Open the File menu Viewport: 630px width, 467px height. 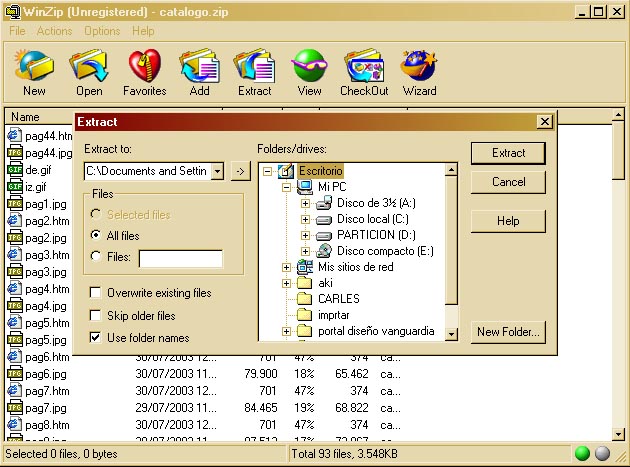pyautogui.click(x=17, y=31)
